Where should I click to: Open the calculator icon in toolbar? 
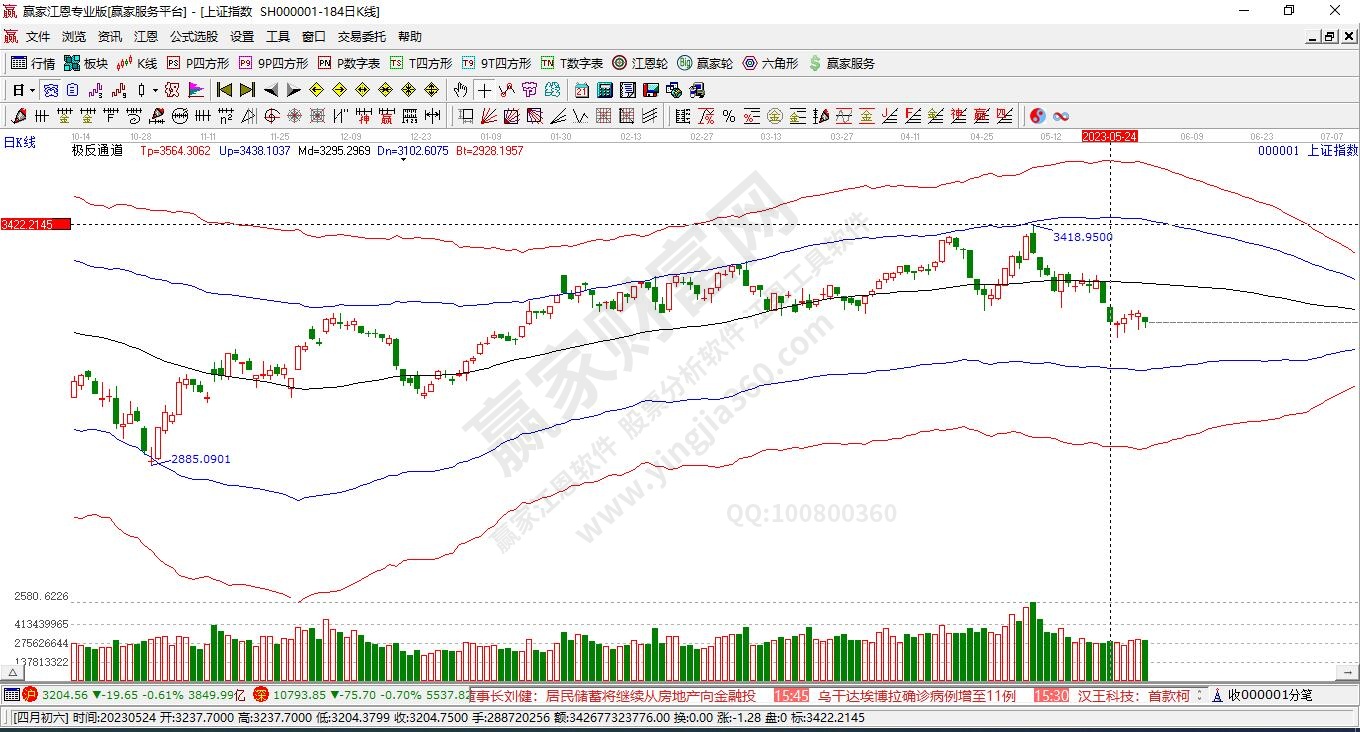[x=603, y=90]
